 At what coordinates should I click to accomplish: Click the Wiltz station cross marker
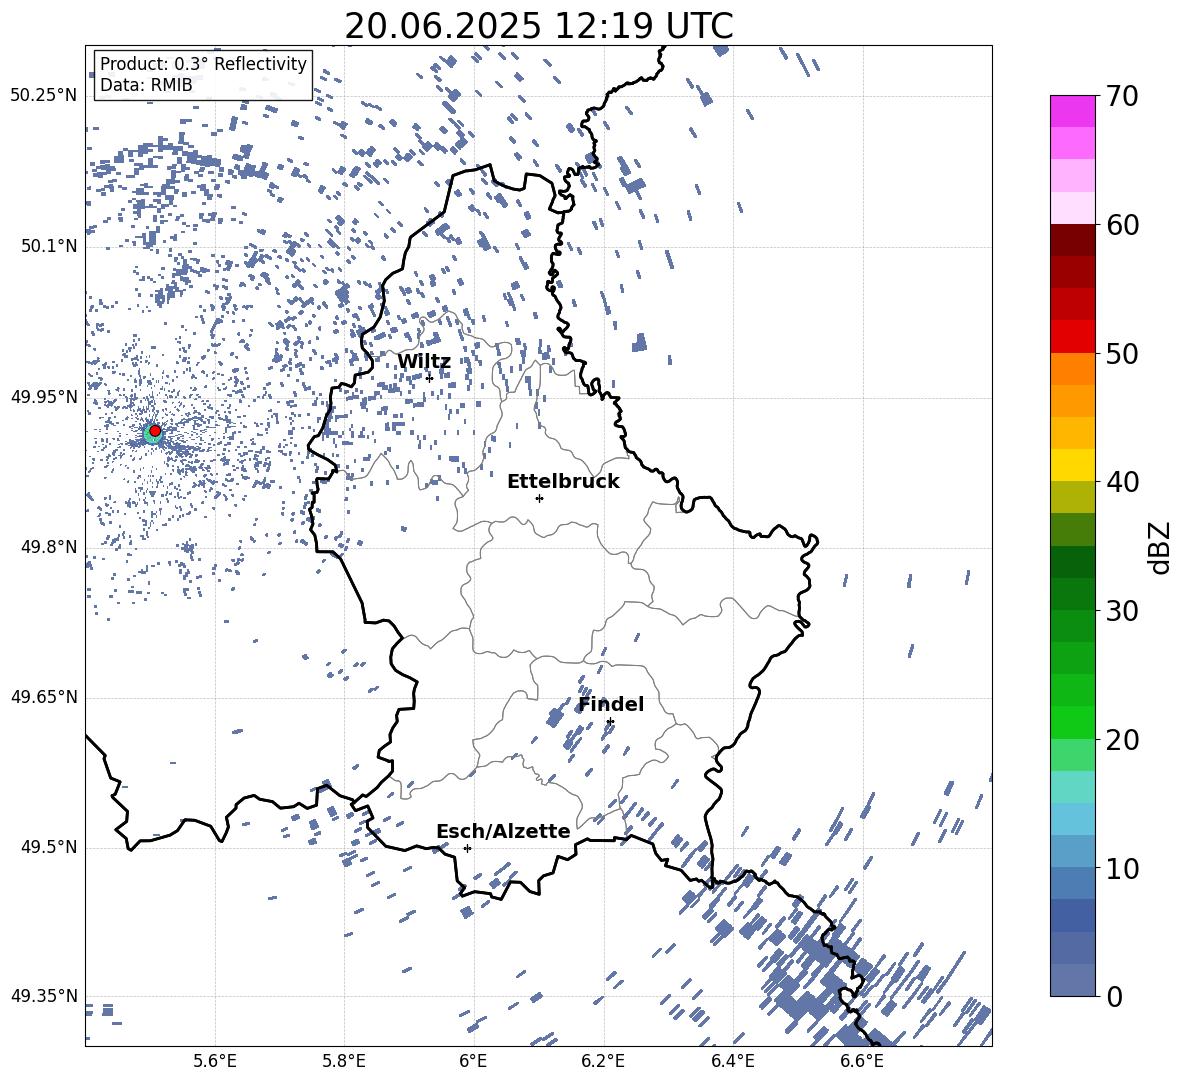(430, 378)
